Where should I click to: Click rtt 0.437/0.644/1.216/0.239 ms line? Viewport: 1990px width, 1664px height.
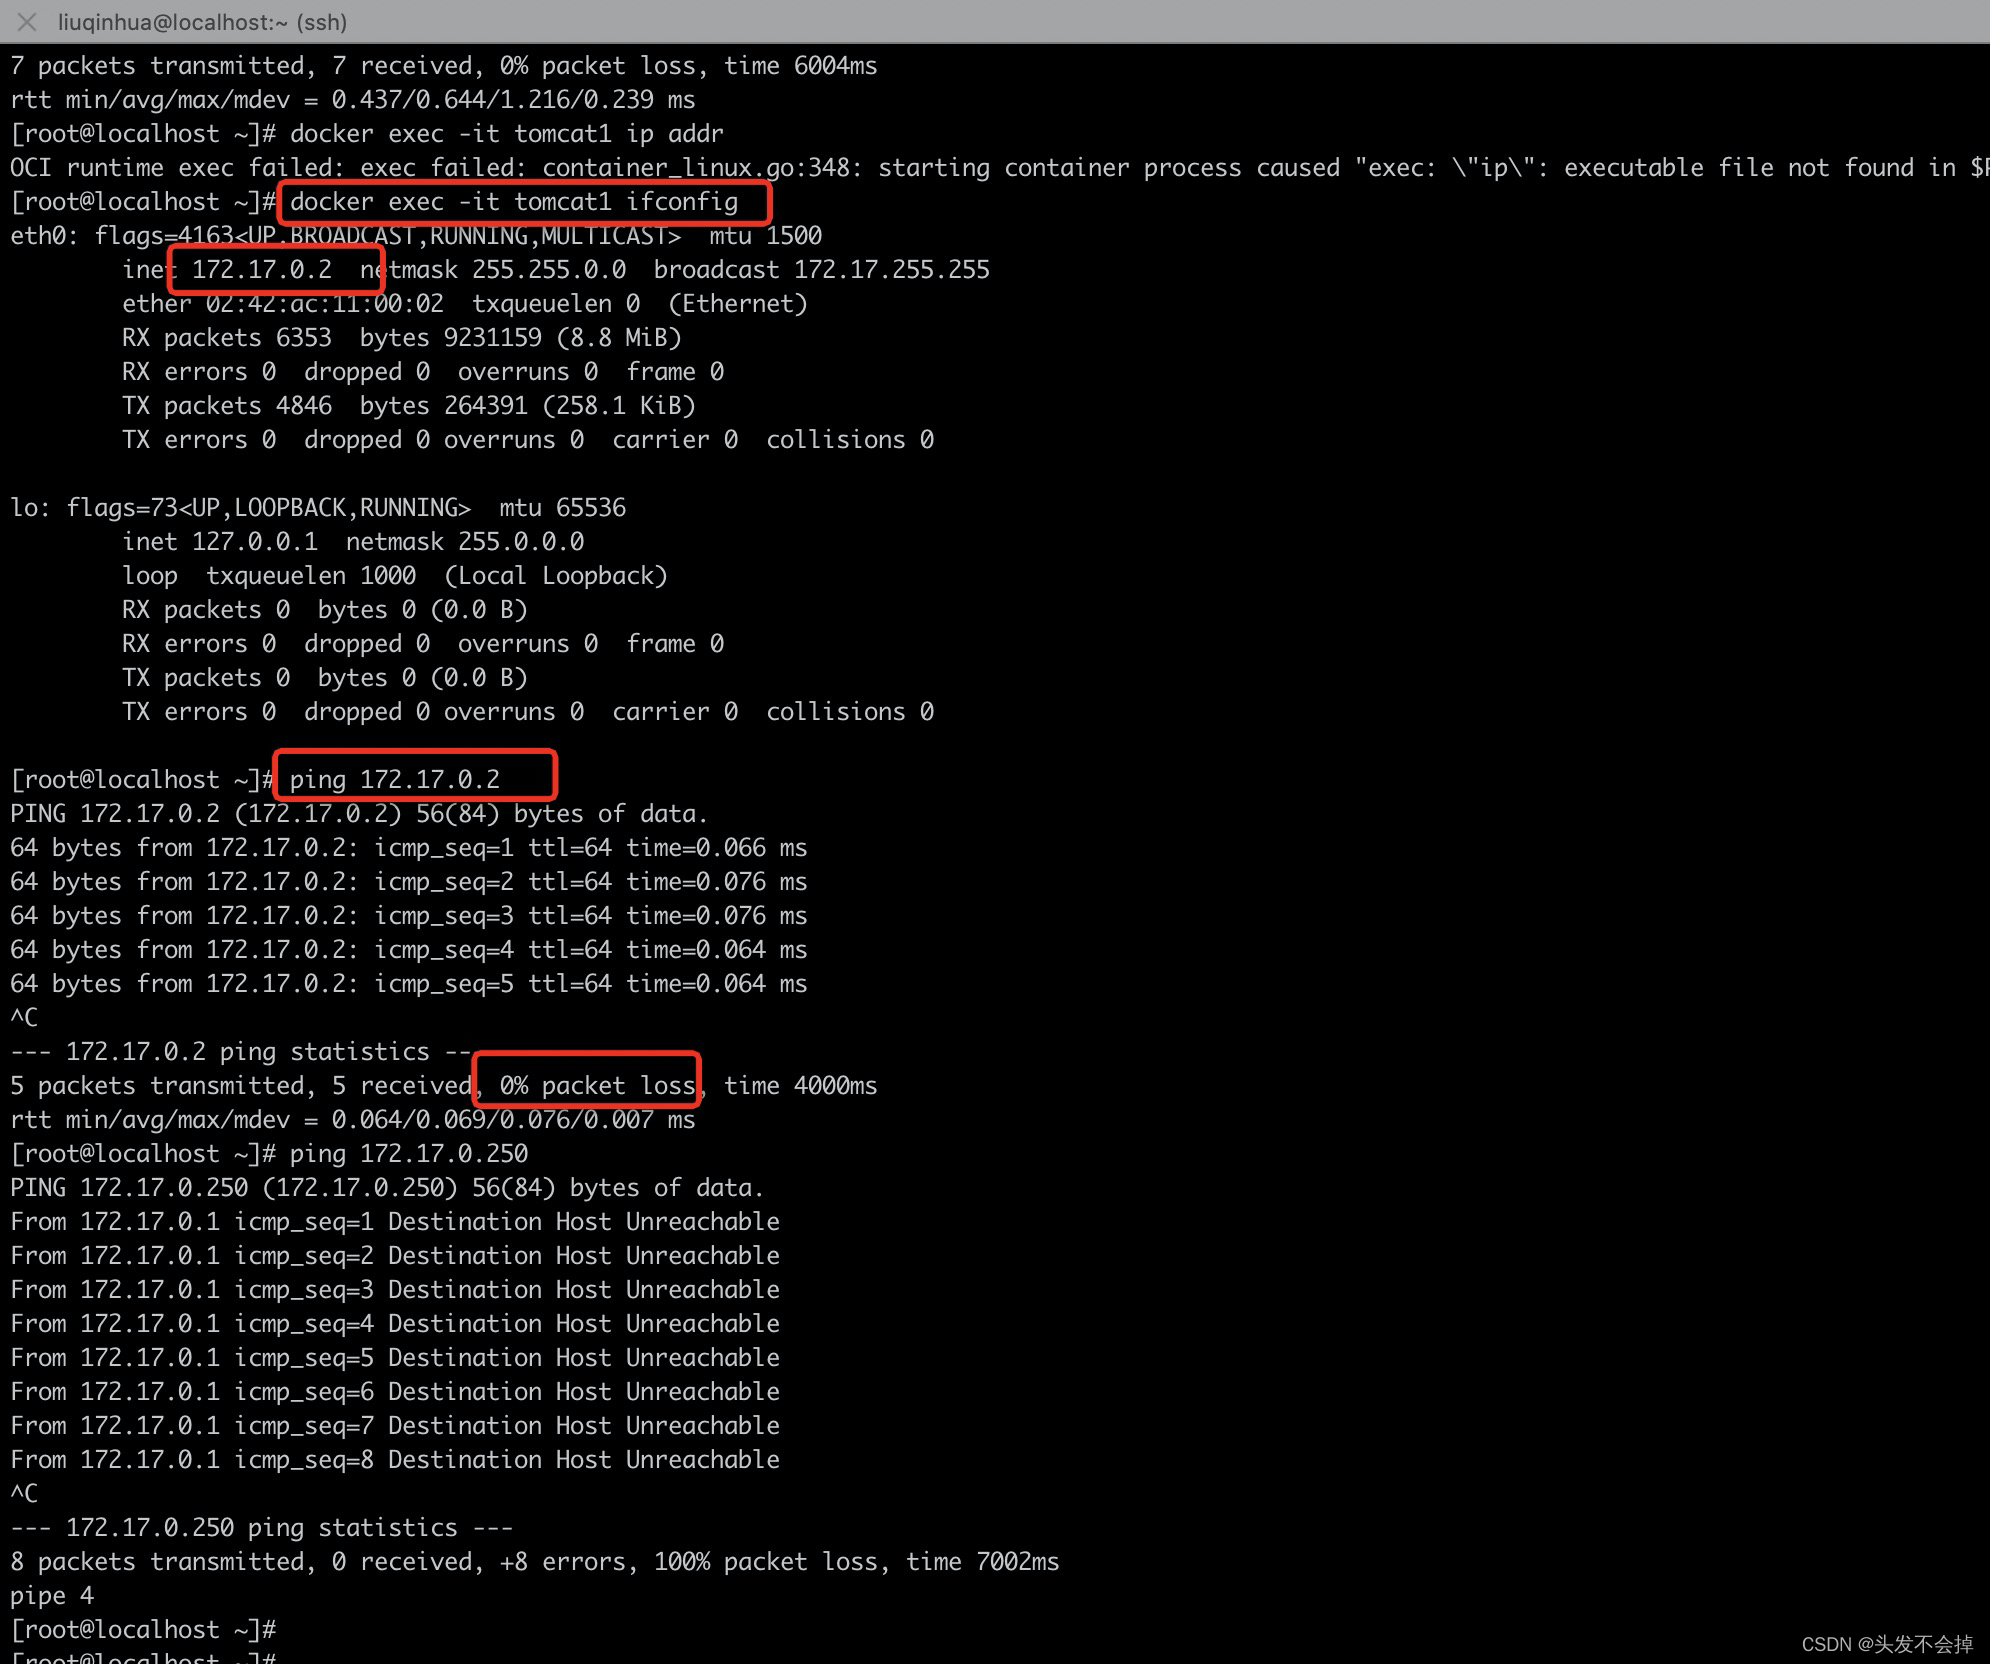coord(353,100)
